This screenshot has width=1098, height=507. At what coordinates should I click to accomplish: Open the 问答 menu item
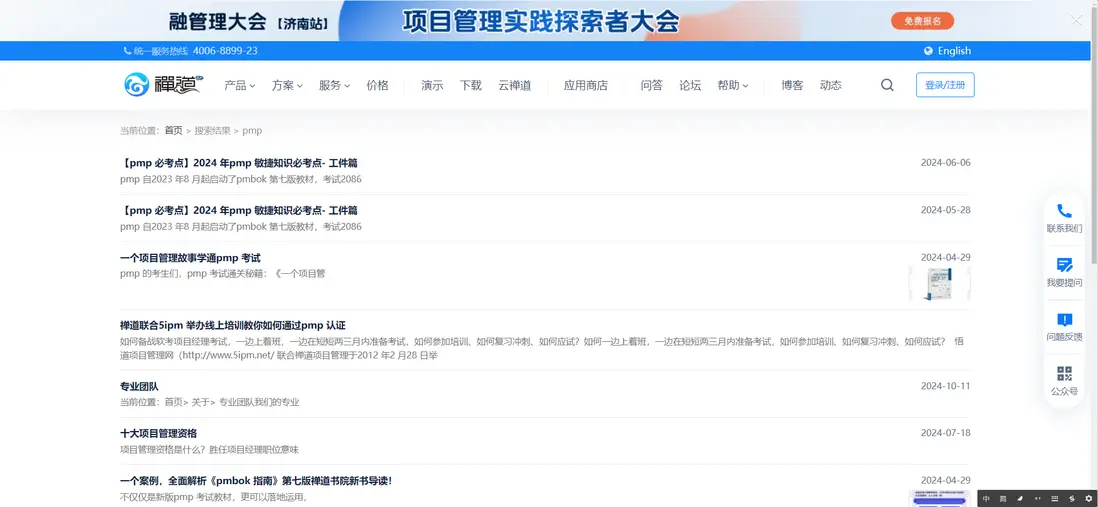[651, 85]
